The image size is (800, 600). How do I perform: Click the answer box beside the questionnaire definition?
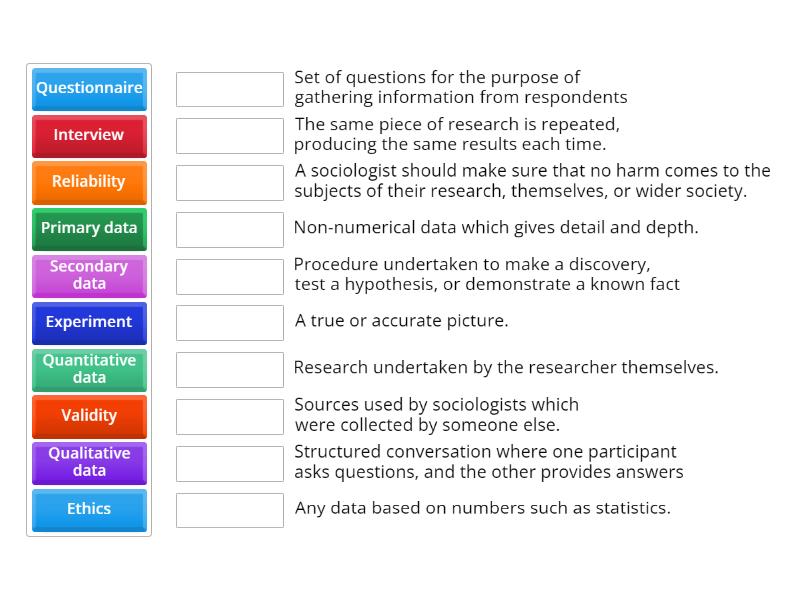click(x=229, y=88)
